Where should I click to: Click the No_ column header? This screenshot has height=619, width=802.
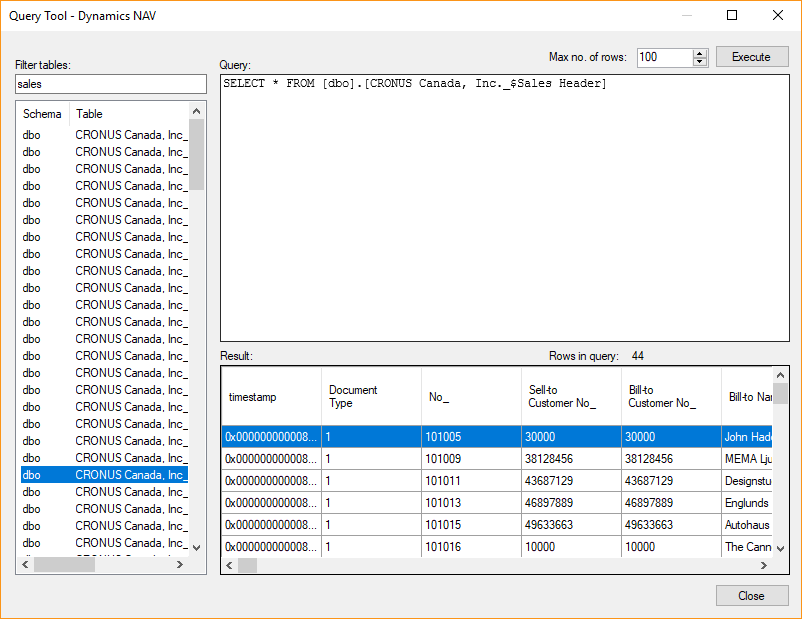click(x=472, y=396)
